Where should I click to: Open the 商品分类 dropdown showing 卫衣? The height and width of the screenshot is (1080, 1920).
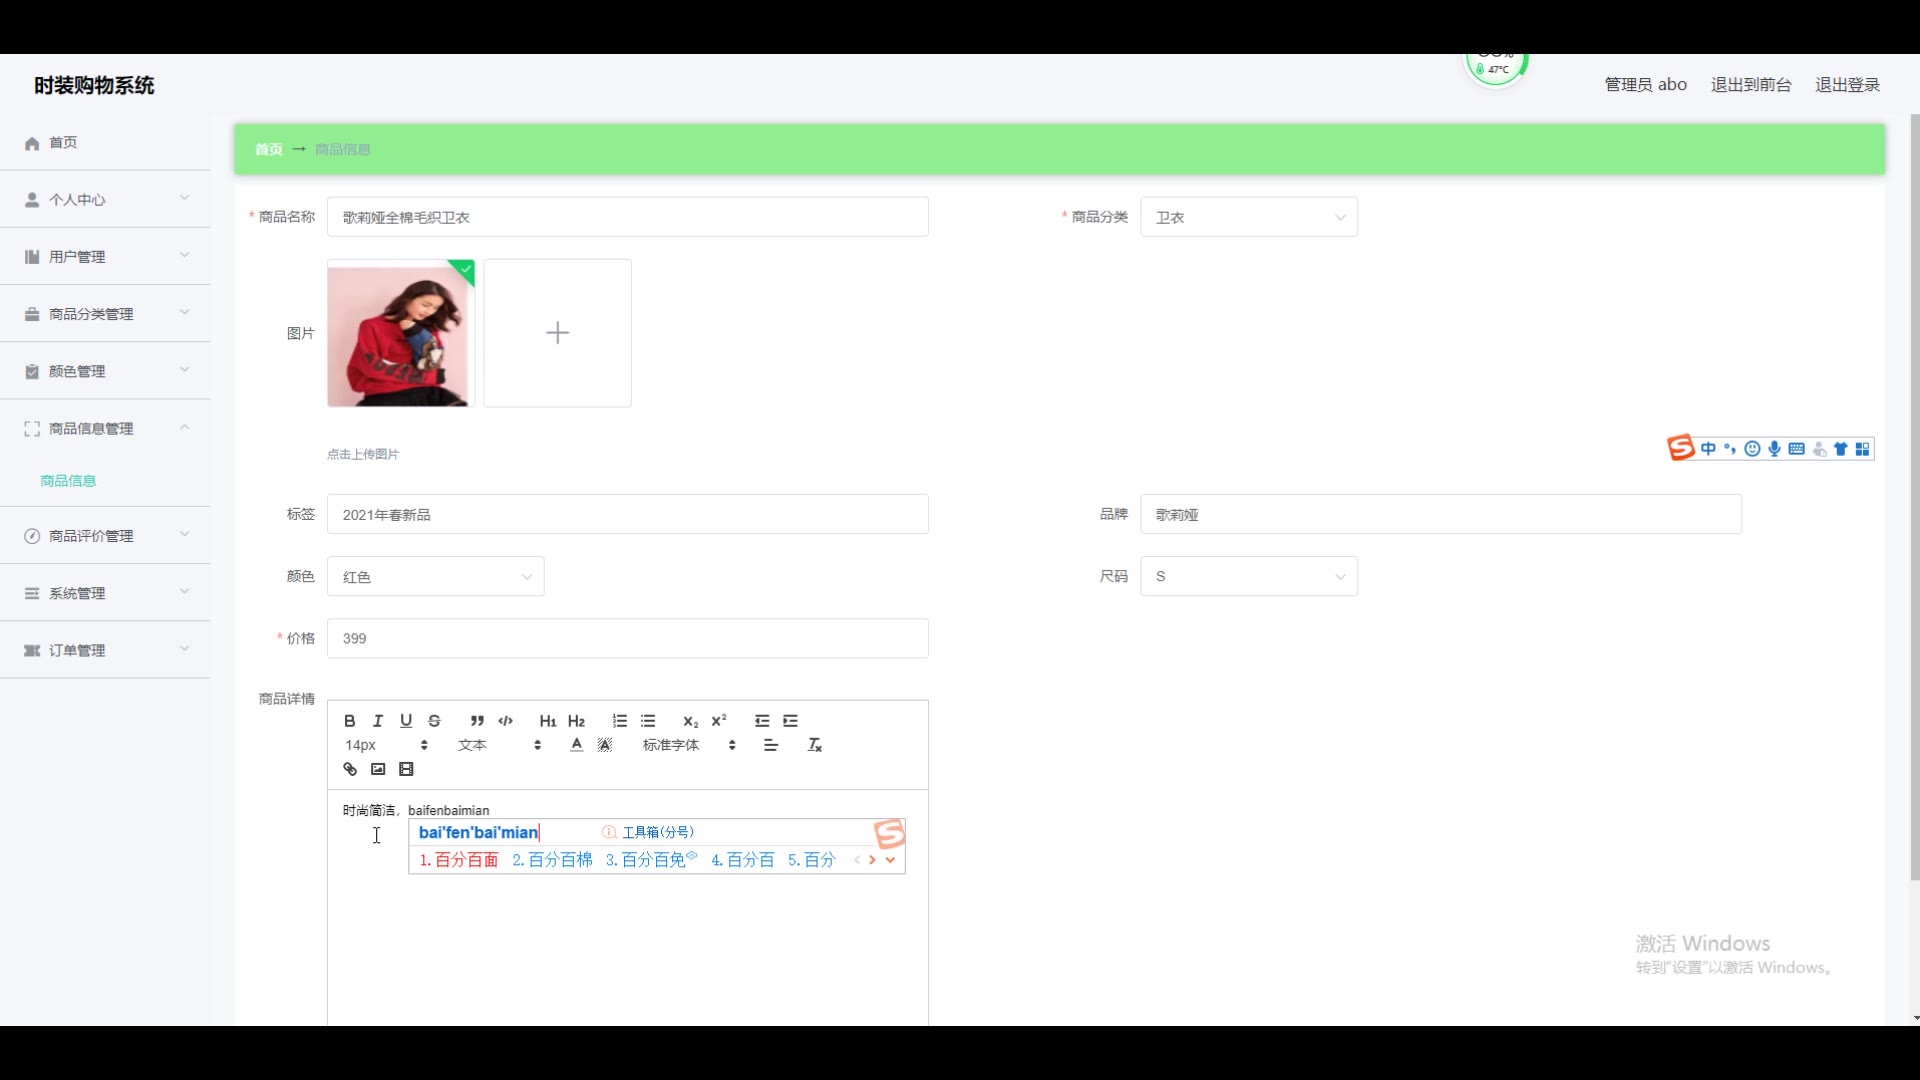tap(1249, 217)
